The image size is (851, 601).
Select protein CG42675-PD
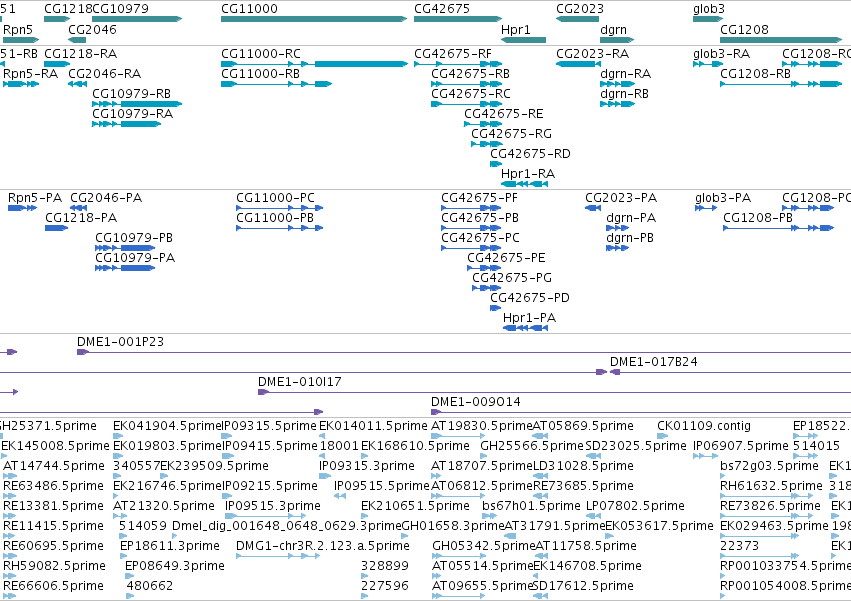pyautogui.click(x=530, y=298)
